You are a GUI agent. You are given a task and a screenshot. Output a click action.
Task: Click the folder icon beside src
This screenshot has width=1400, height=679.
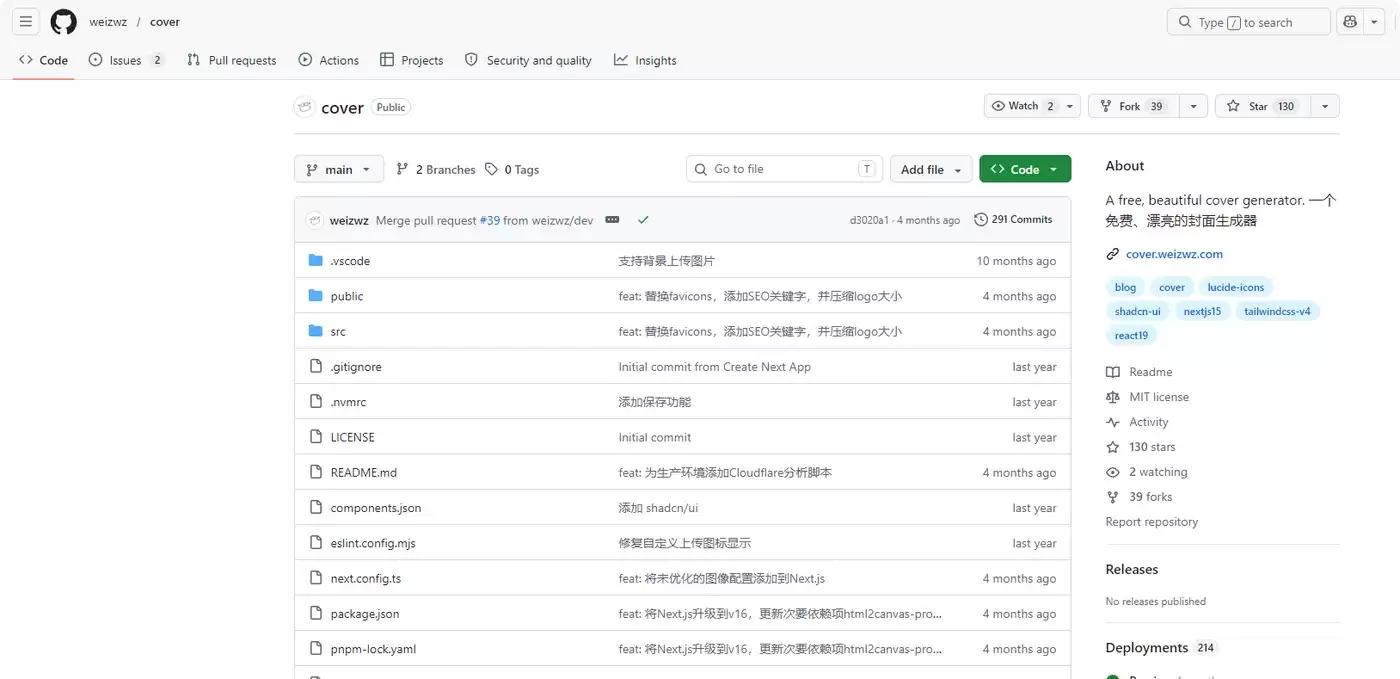tap(316, 331)
